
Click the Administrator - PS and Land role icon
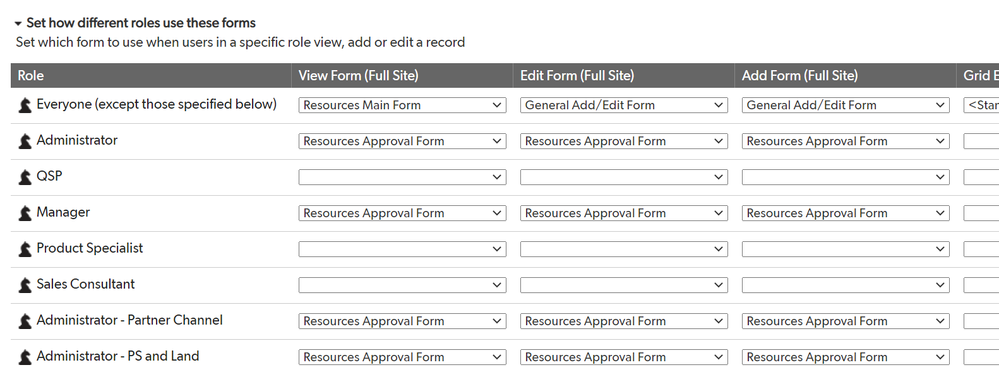[x=25, y=357]
